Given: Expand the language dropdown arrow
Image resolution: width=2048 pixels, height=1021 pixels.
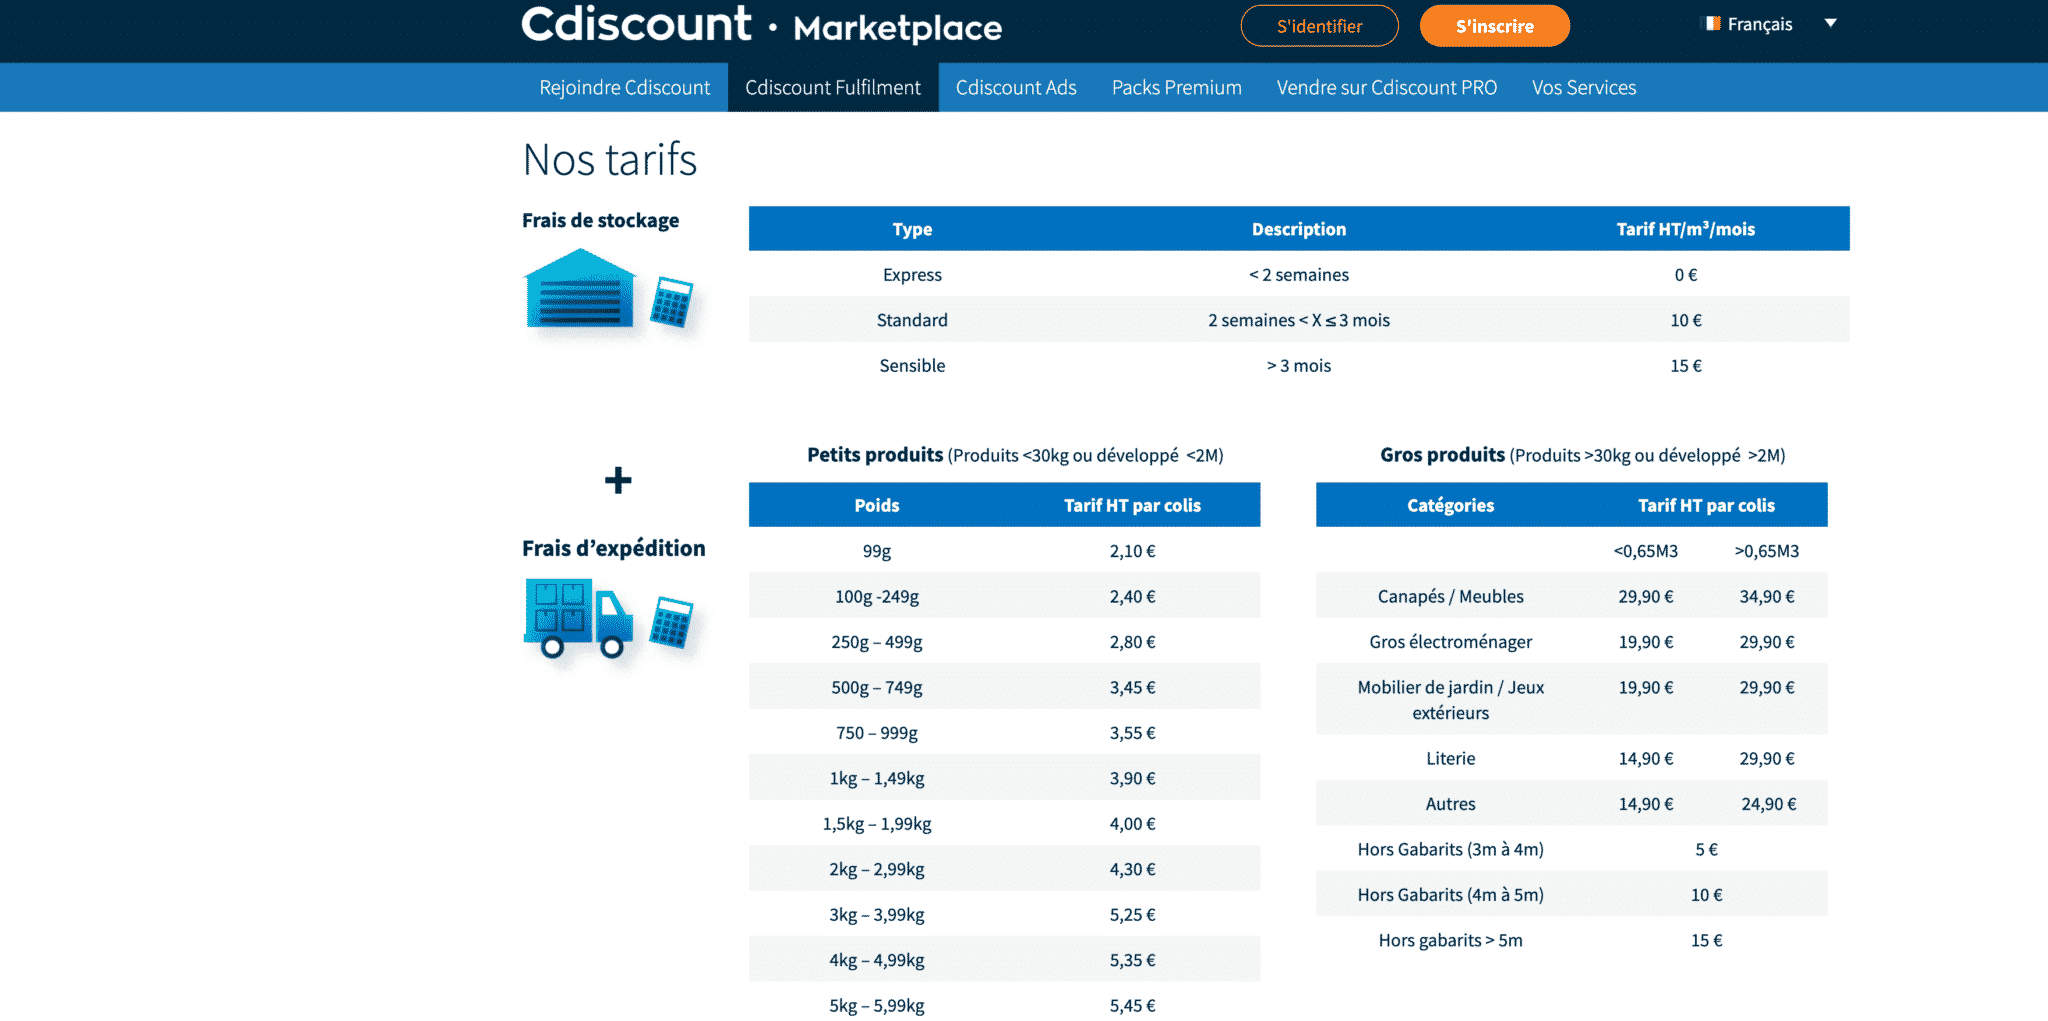Looking at the screenshot, I should pyautogui.click(x=1830, y=24).
